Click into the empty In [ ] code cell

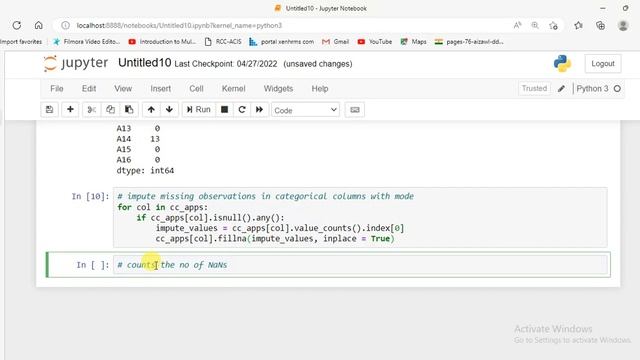[360, 265]
